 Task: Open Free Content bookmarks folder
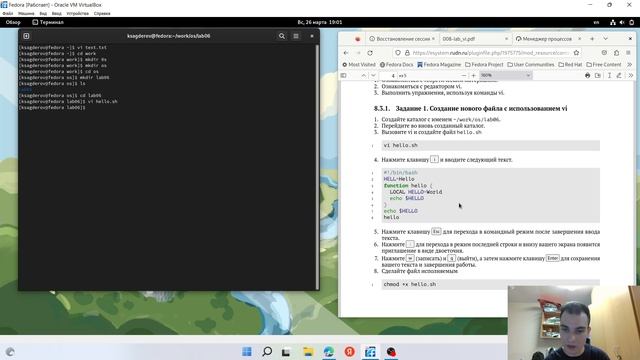[604, 64]
